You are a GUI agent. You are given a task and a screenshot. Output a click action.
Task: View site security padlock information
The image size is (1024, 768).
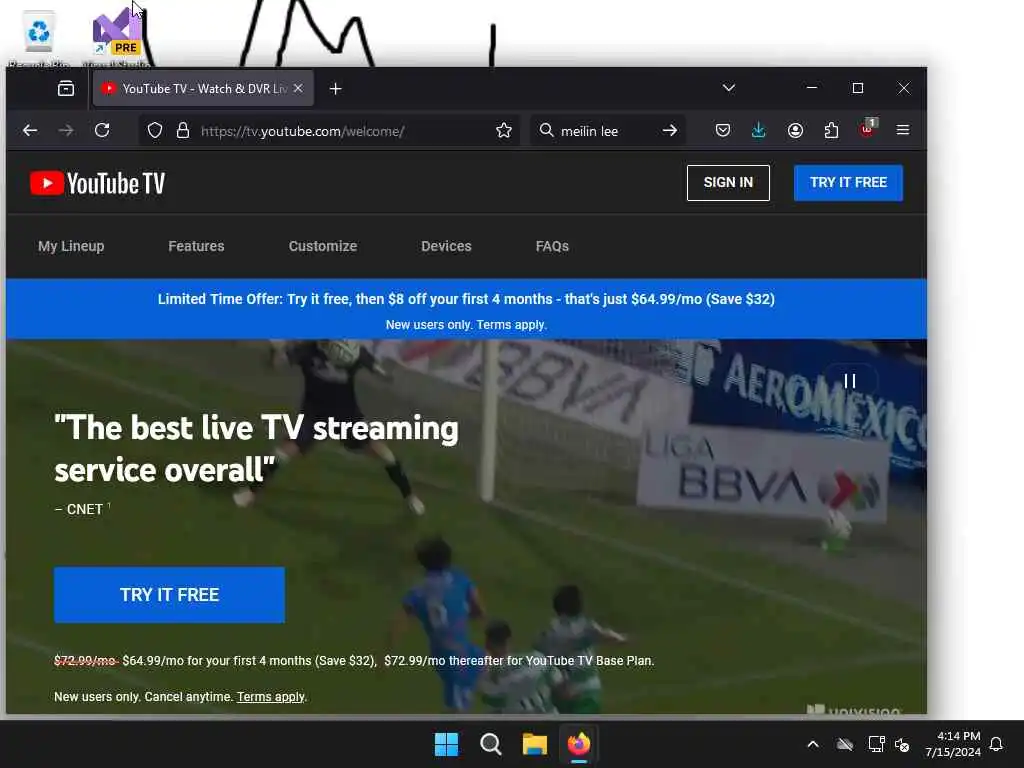click(x=183, y=131)
